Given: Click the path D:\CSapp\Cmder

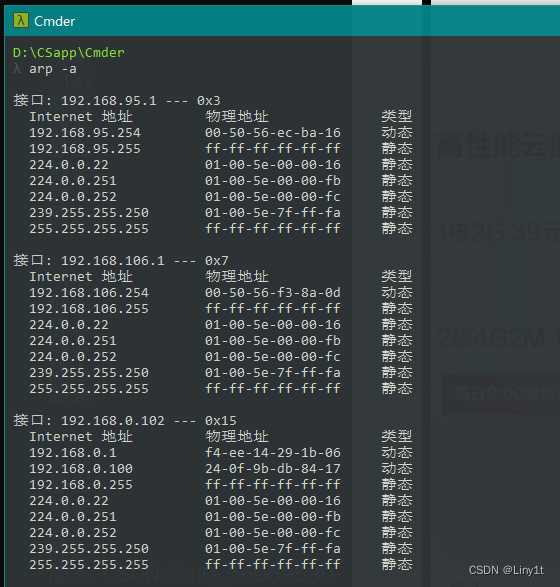Looking at the screenshot, I should pos(69,53).
